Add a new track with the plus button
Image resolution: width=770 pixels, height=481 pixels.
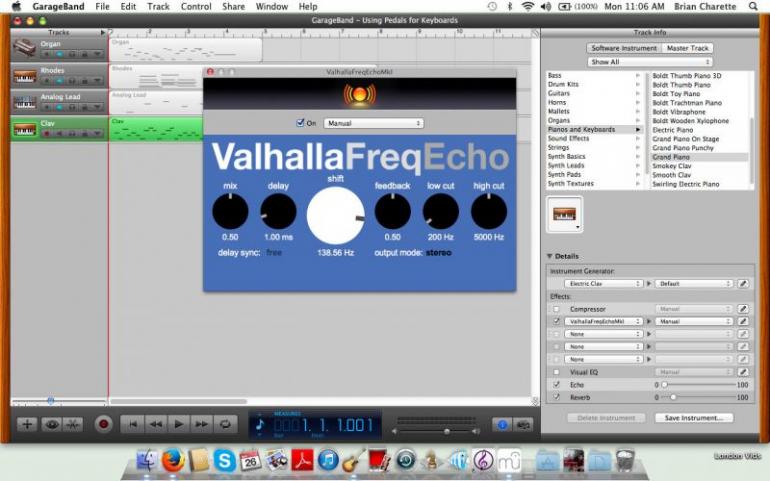coord(27,424)
